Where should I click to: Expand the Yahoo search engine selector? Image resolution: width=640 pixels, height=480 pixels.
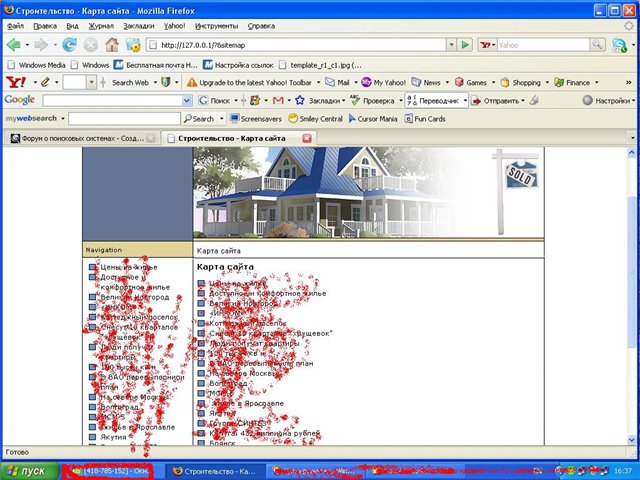pos(488,44)
